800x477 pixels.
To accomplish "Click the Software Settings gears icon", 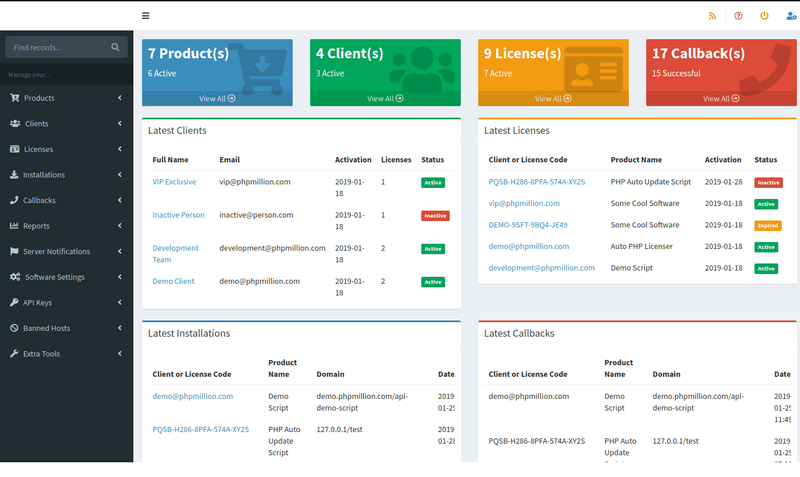I will point(15,277).
